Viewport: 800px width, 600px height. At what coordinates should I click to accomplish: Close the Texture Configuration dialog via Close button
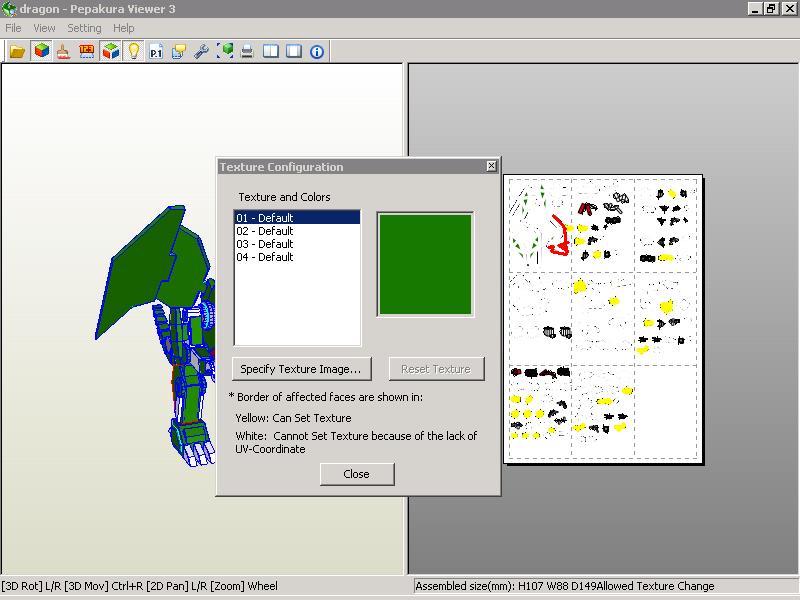(x=357, y=474)
